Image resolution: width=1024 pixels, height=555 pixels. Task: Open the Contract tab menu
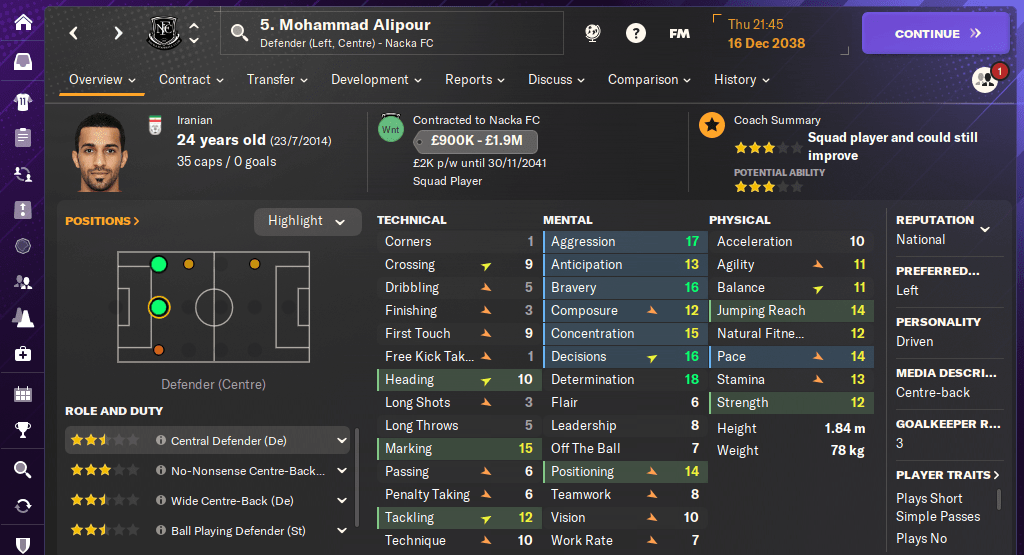(x=190, y=80)
